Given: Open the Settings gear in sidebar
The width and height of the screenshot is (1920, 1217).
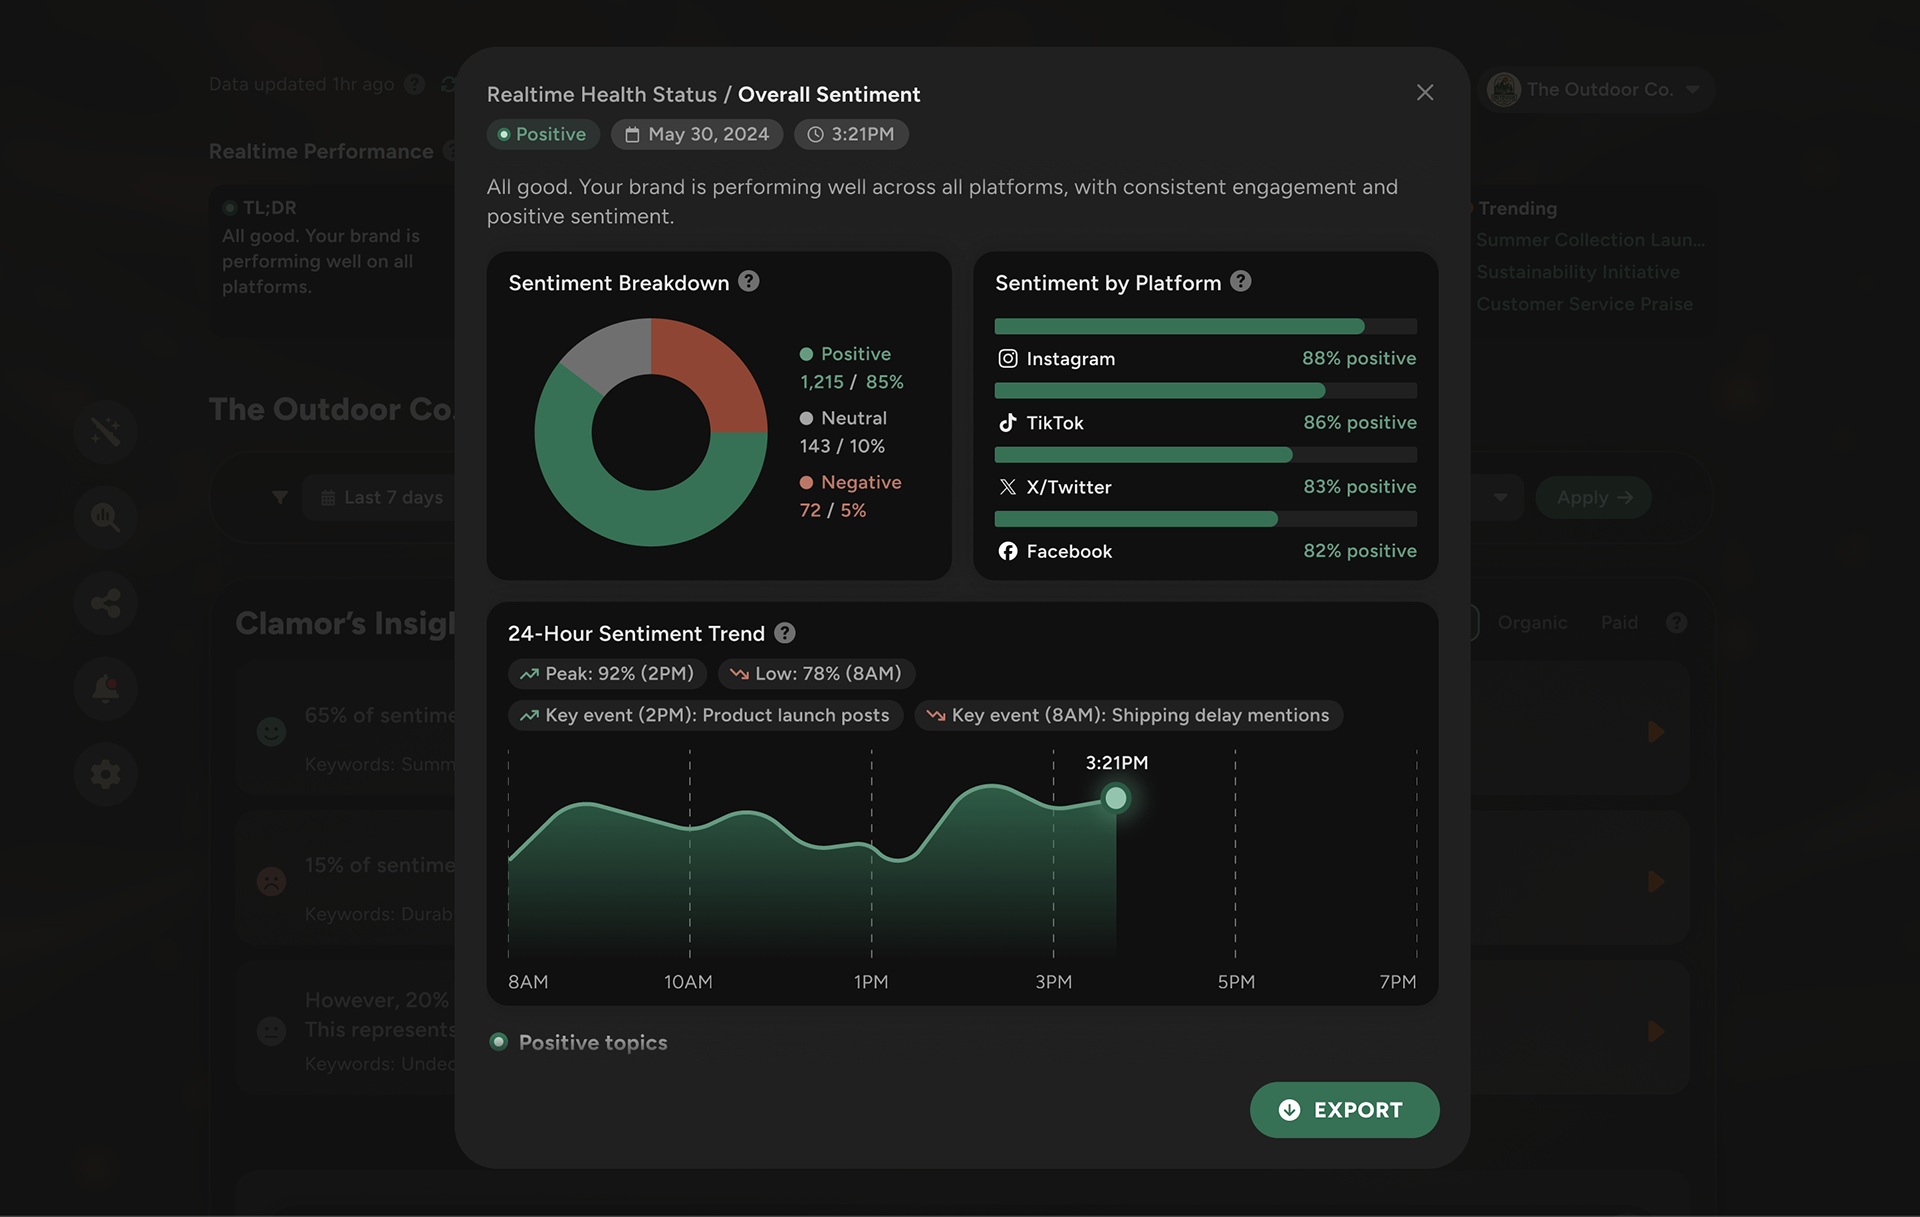Looking at the screenshot, I should [105, 774].
